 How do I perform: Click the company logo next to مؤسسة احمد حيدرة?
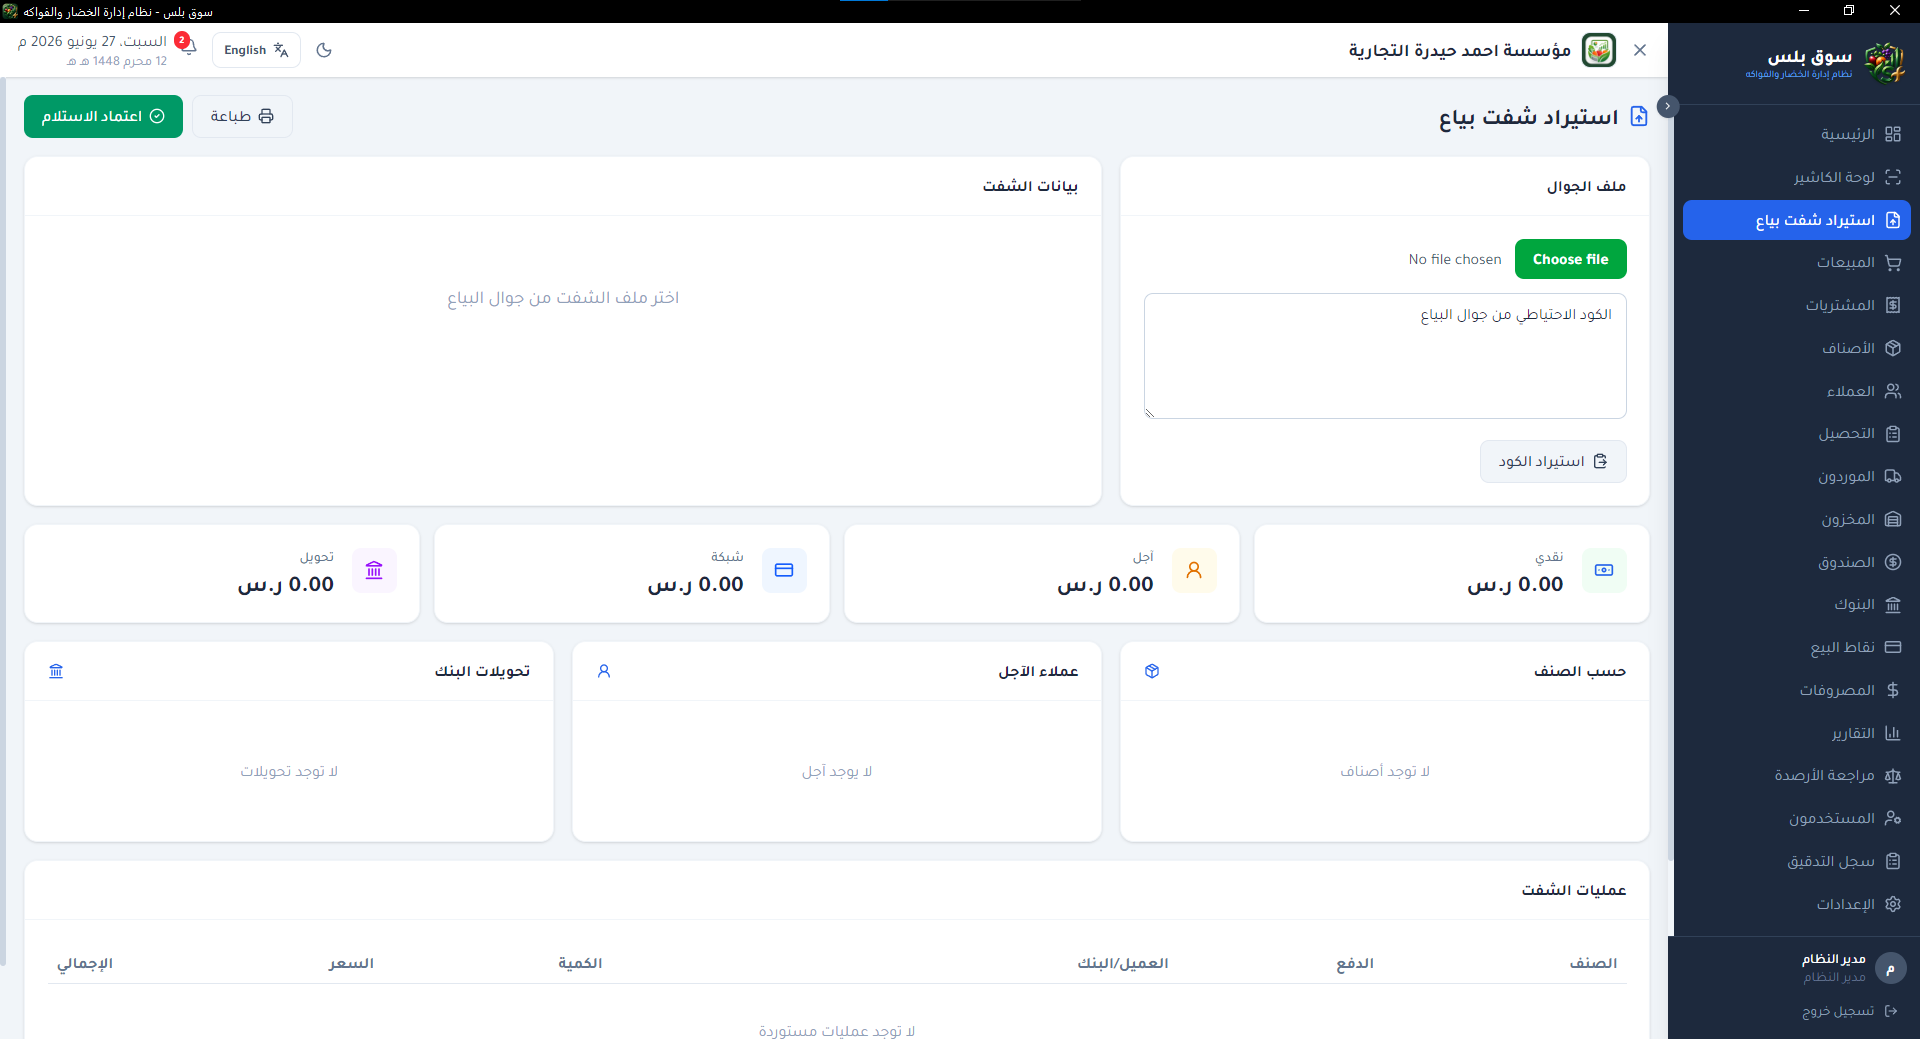(x=1599, y=50)
